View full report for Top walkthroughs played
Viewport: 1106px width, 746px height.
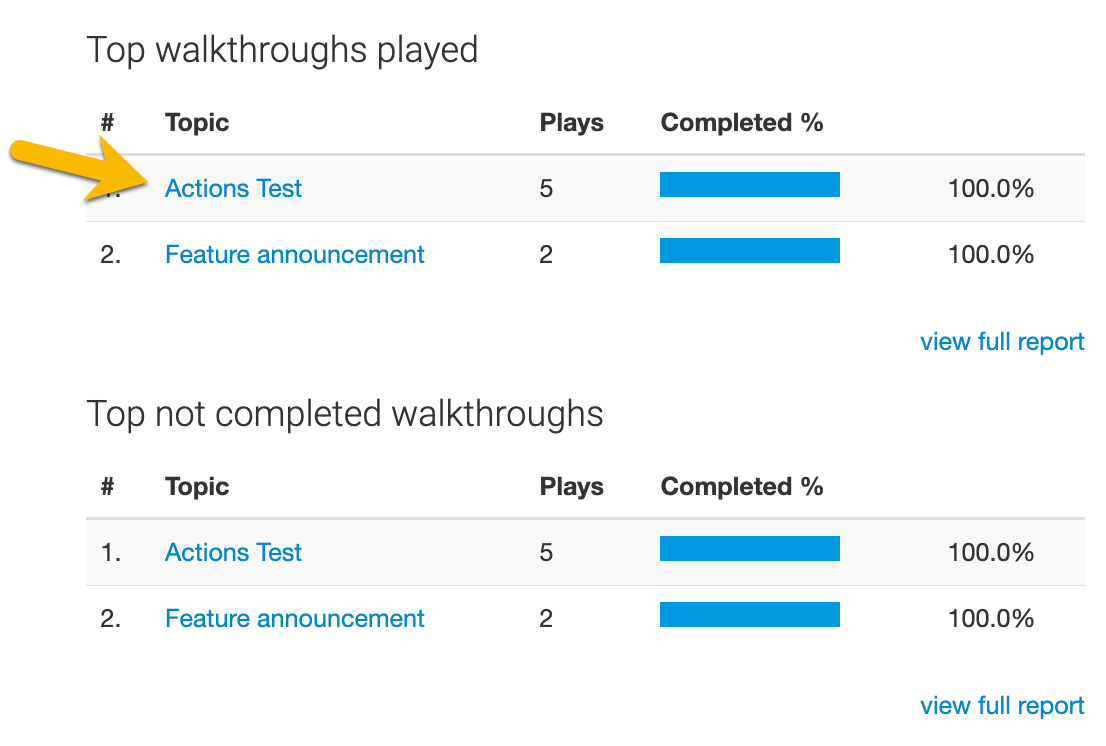pyautogui.click(x=1002, y=342)
